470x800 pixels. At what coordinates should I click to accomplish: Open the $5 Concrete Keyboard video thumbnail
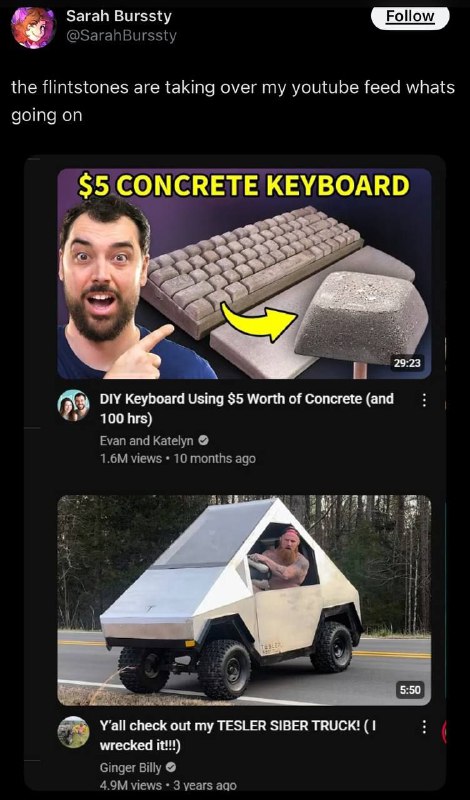(x=244, y=273)
